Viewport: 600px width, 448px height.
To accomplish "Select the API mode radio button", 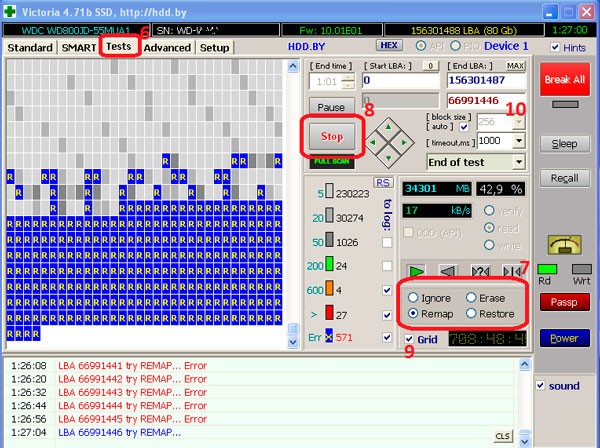I will point(421,46).
